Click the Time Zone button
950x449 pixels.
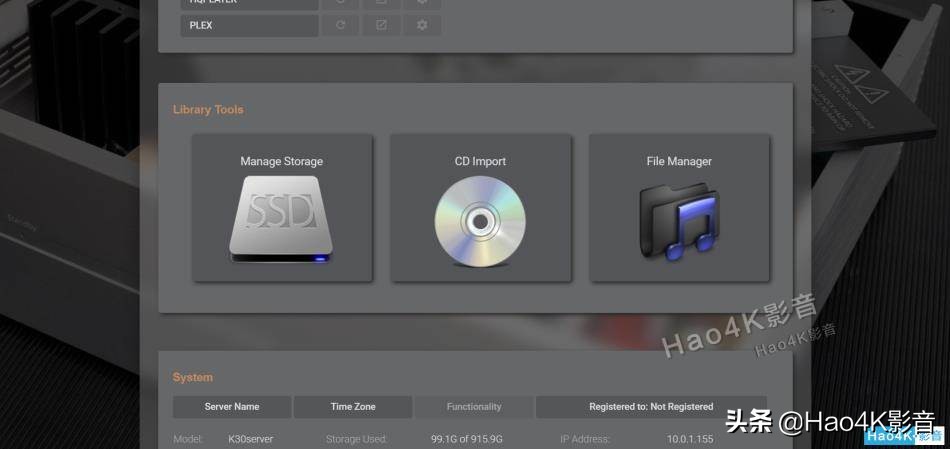[x=353, y=407]
